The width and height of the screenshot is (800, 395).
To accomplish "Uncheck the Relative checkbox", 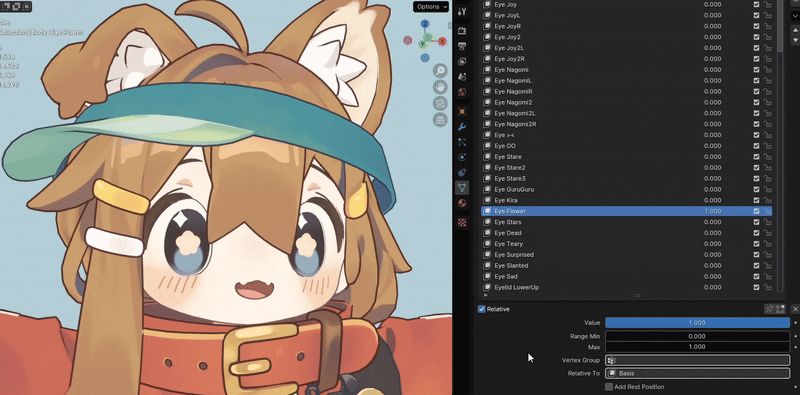I will click(x=481, y=309).
